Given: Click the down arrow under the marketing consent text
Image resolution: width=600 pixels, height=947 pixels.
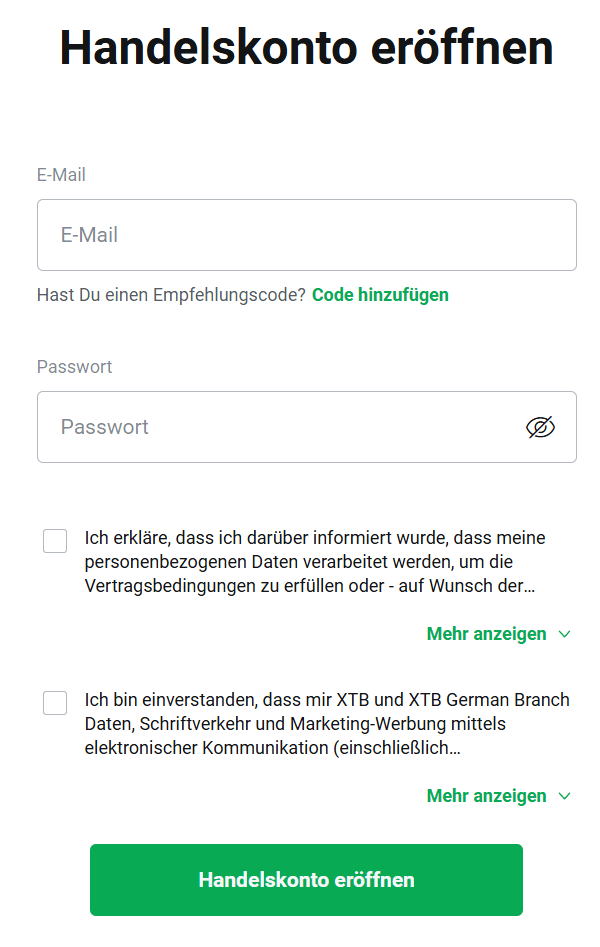Looking at the screenshot, I should click(x=564, y=795).
